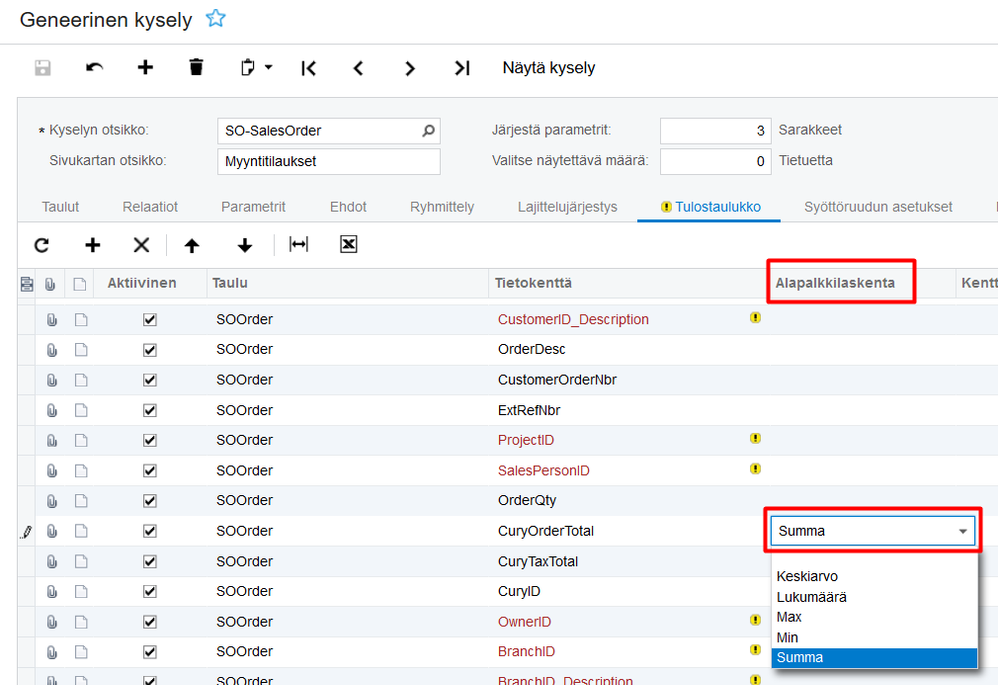
Task: Go to last record
Action: click(462, 67)
